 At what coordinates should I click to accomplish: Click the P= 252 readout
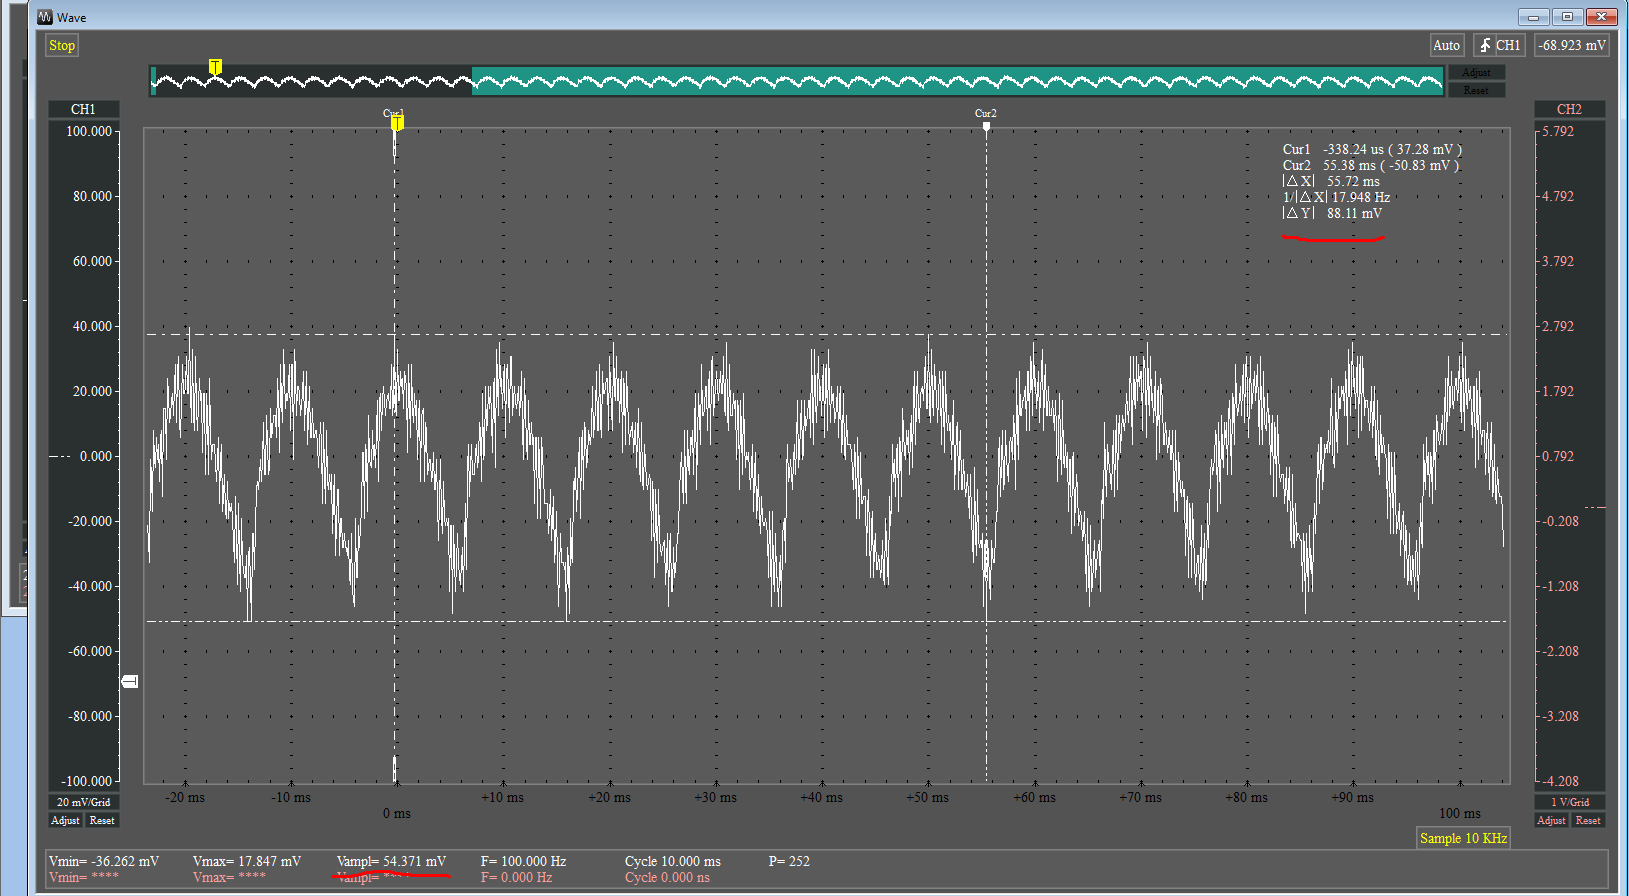789,861
